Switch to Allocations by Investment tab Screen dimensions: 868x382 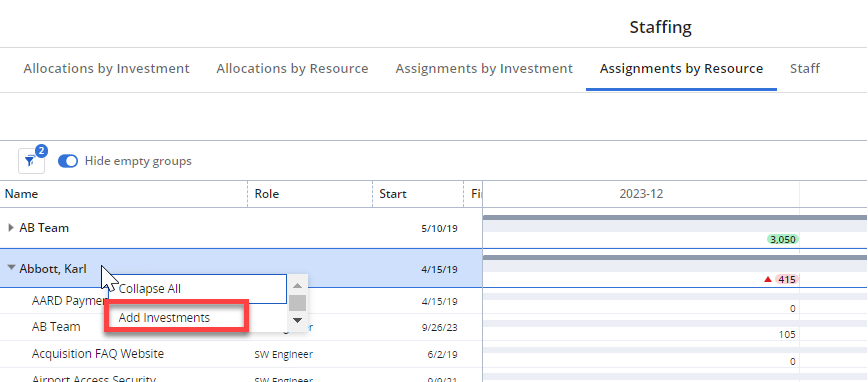tap(106, 69)
